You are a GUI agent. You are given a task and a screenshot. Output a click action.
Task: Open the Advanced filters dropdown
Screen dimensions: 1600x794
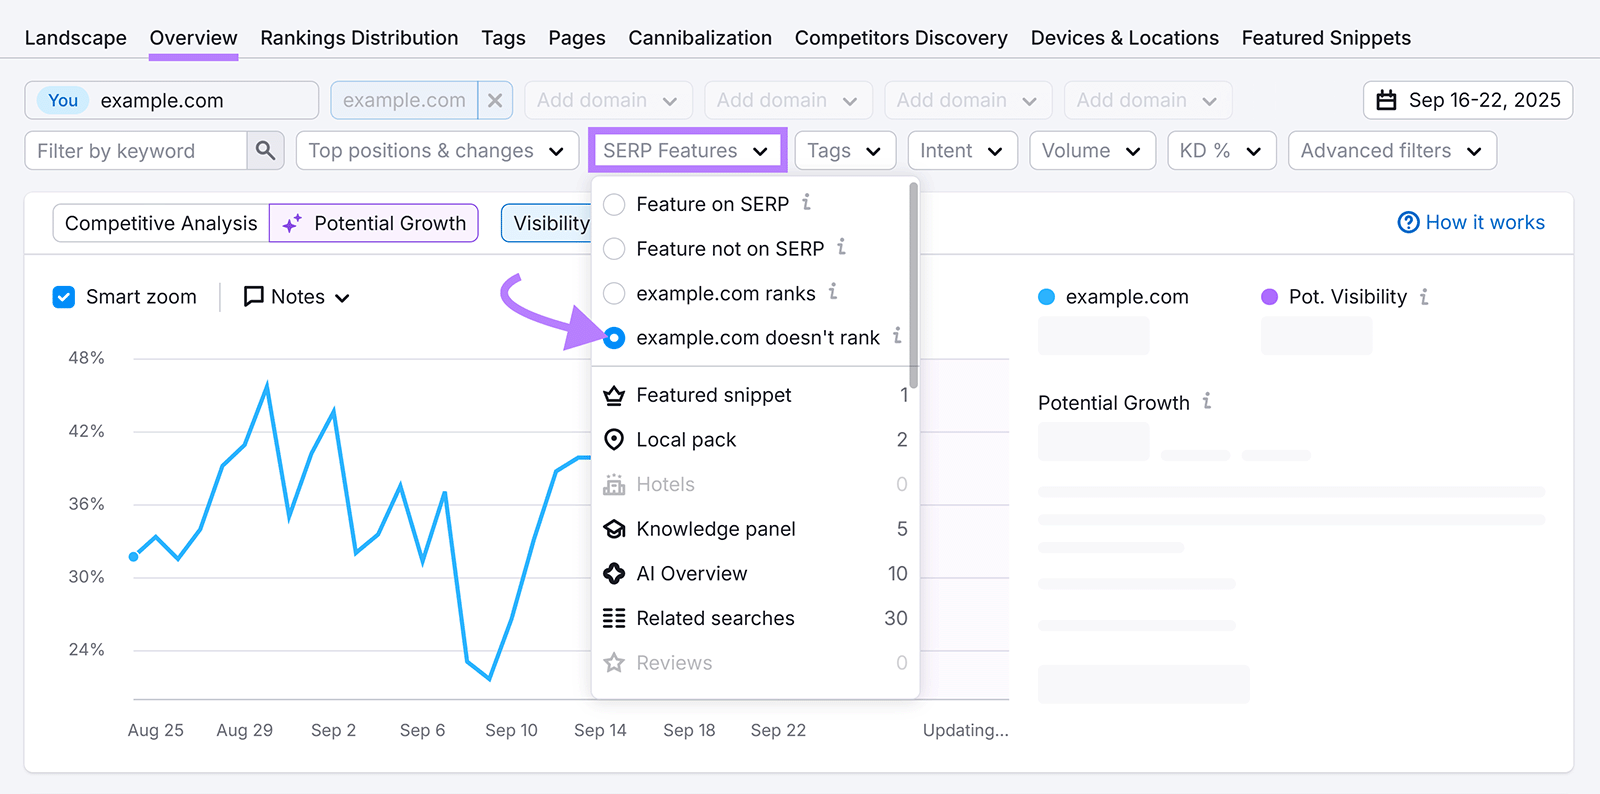pos(1391,151)
